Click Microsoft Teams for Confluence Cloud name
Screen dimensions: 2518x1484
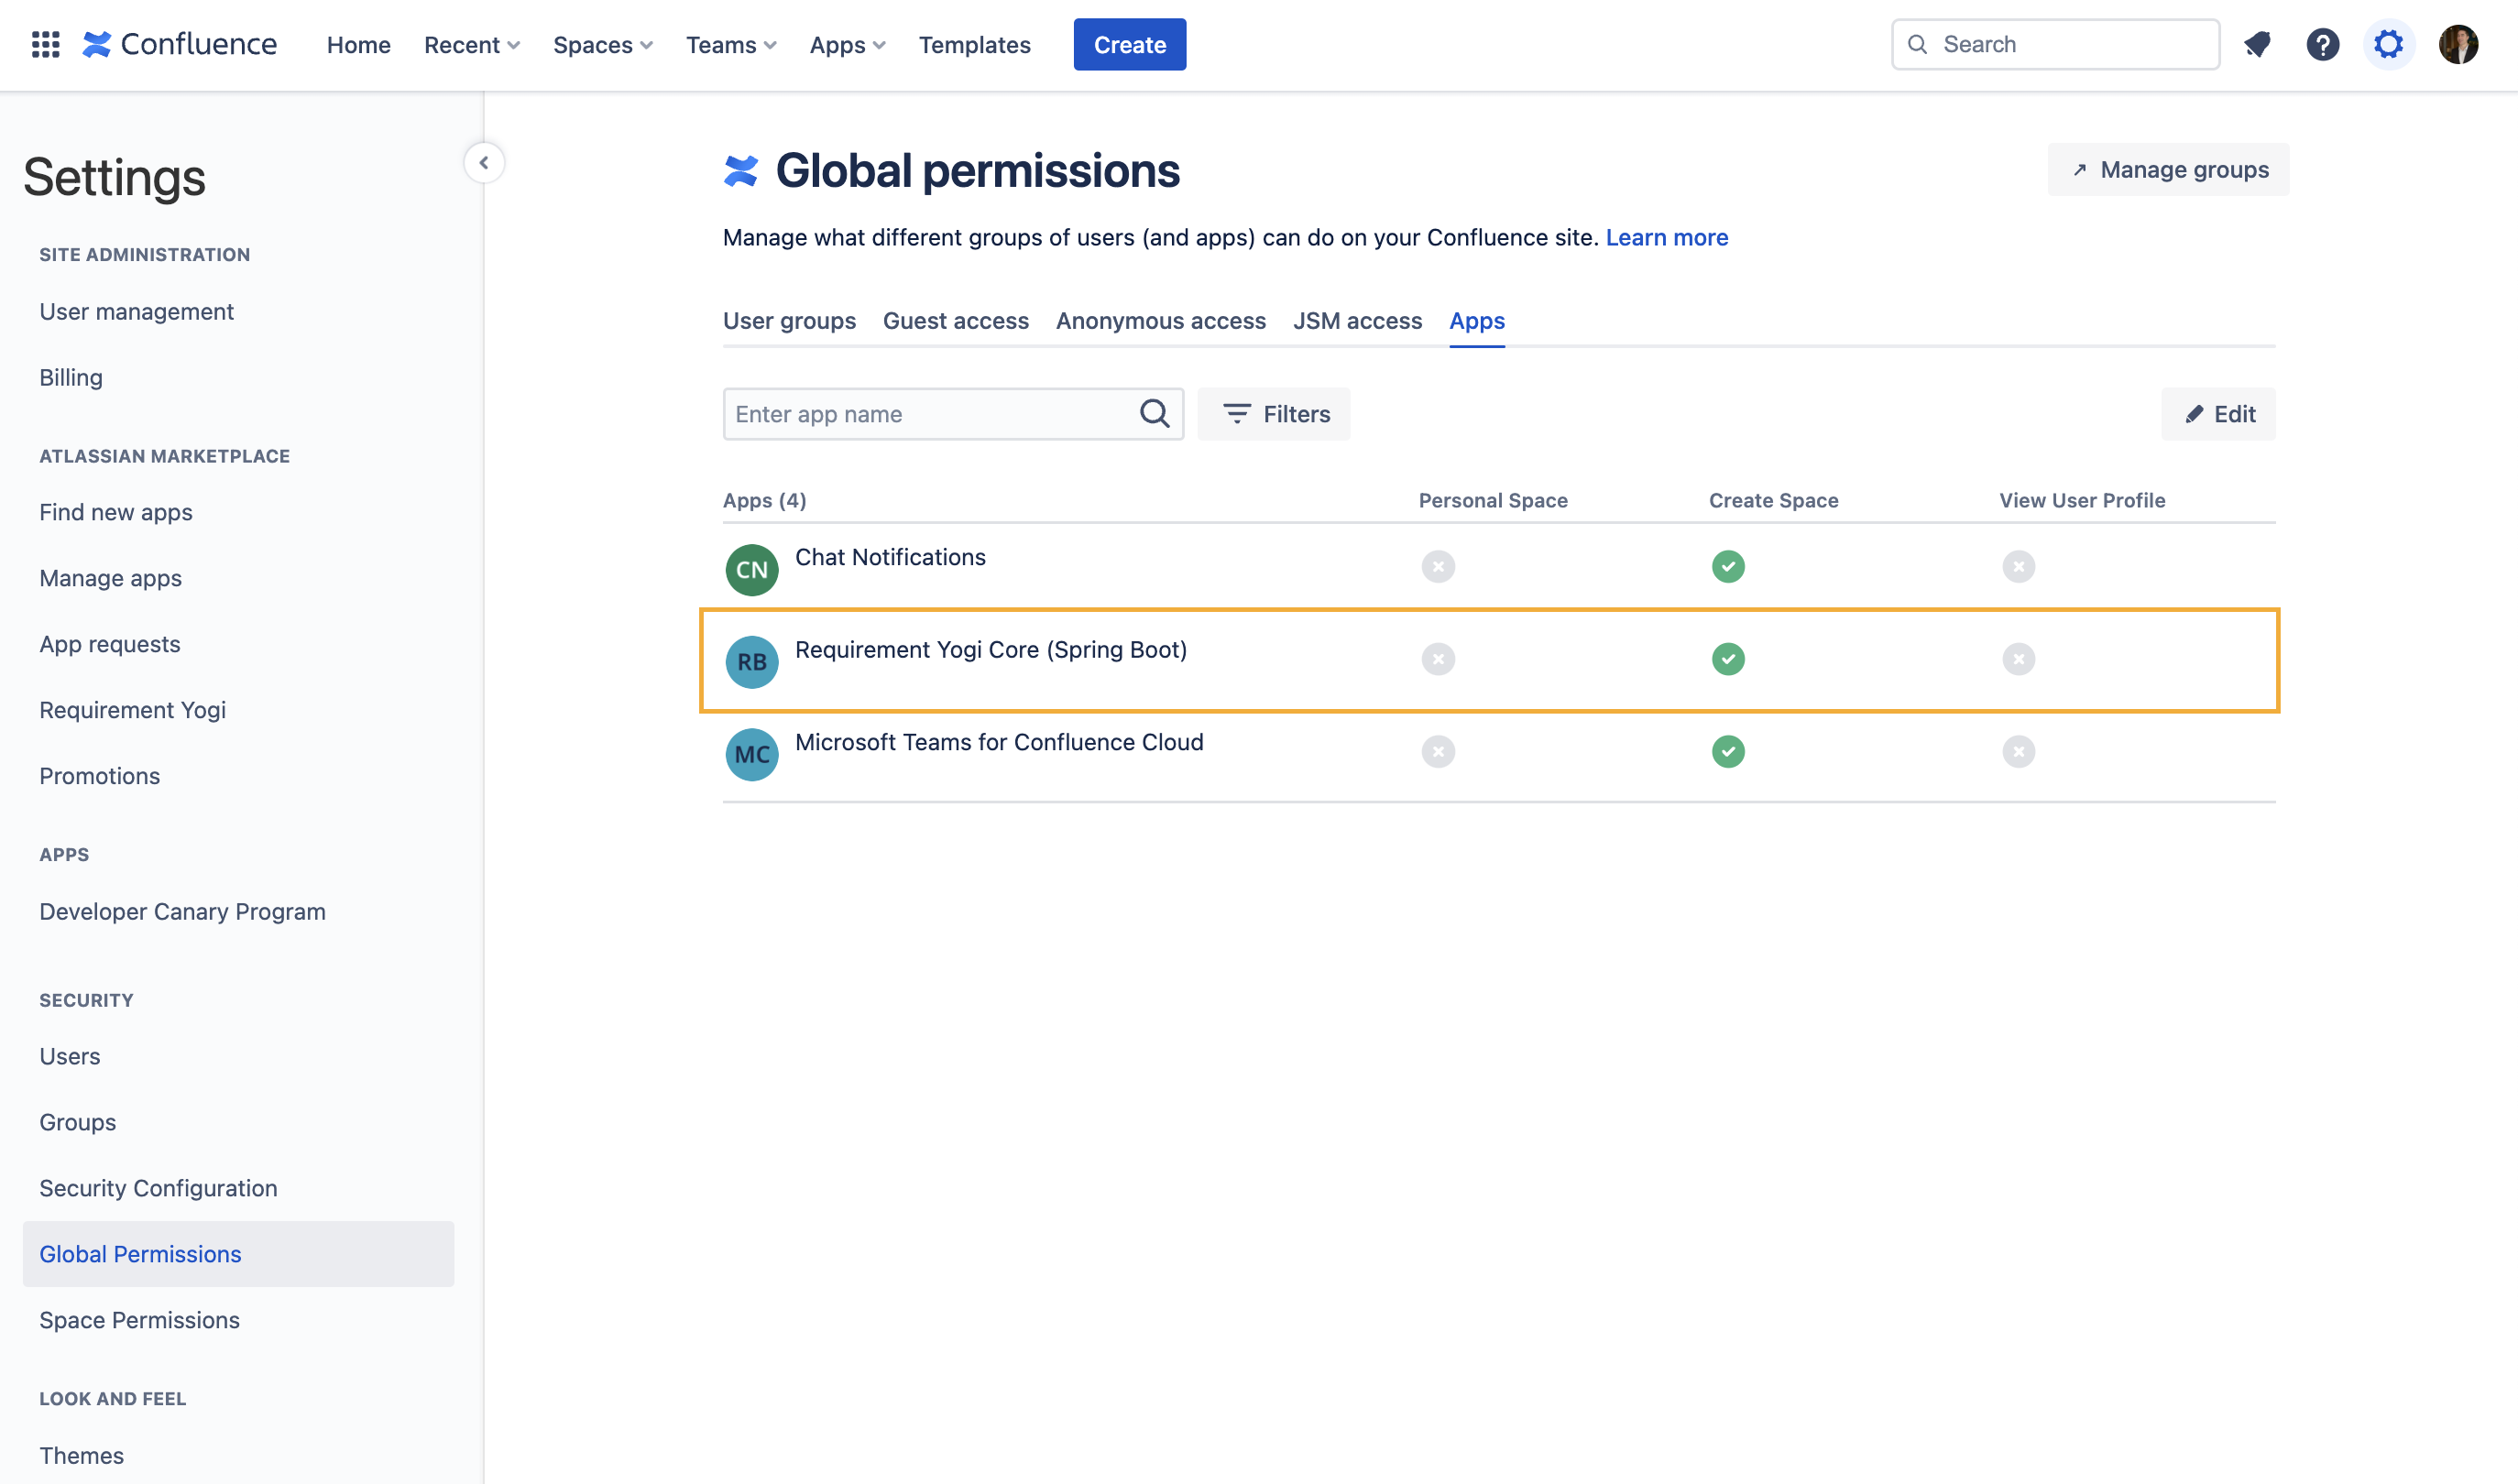(999, 743)
